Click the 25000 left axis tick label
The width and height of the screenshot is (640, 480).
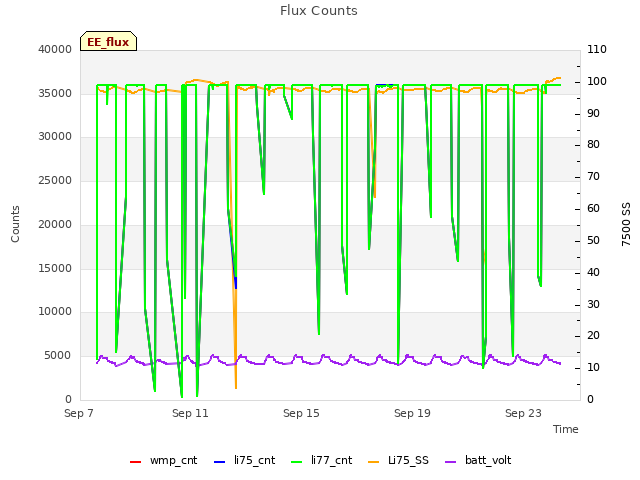[55, 180]
